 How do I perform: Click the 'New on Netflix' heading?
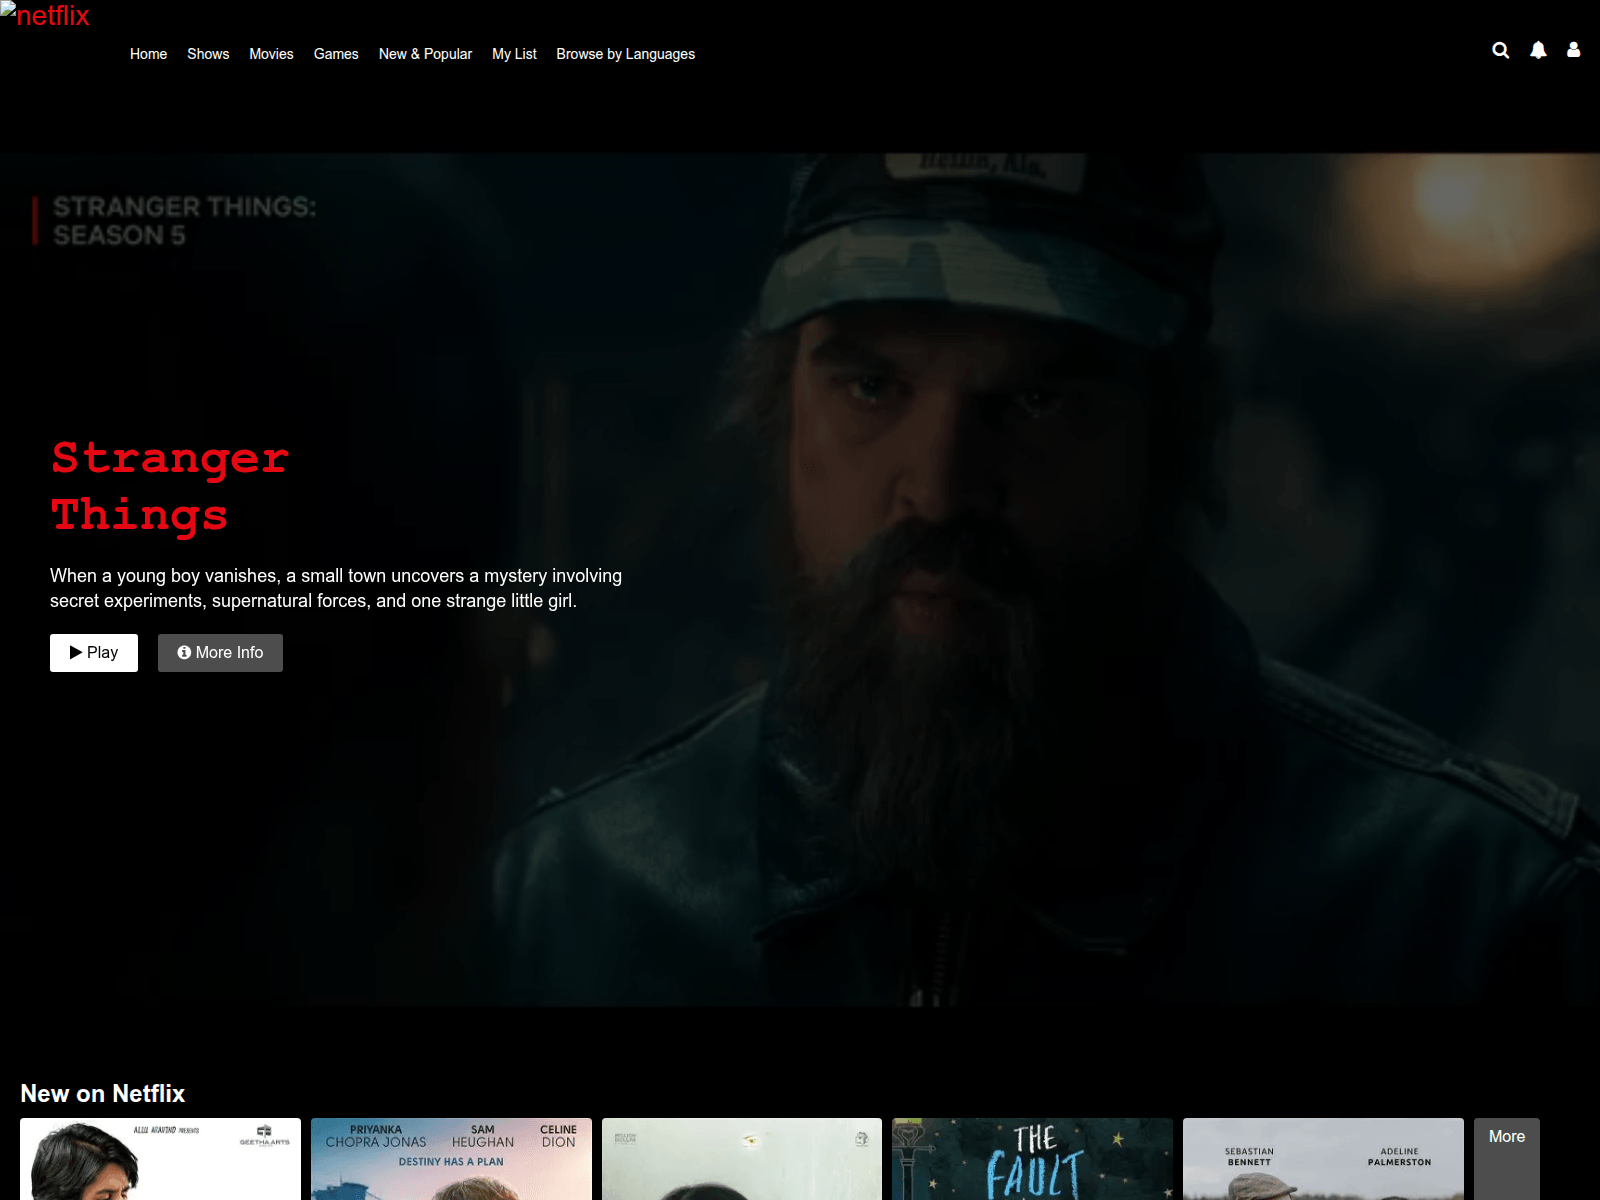pos(103,1094)
